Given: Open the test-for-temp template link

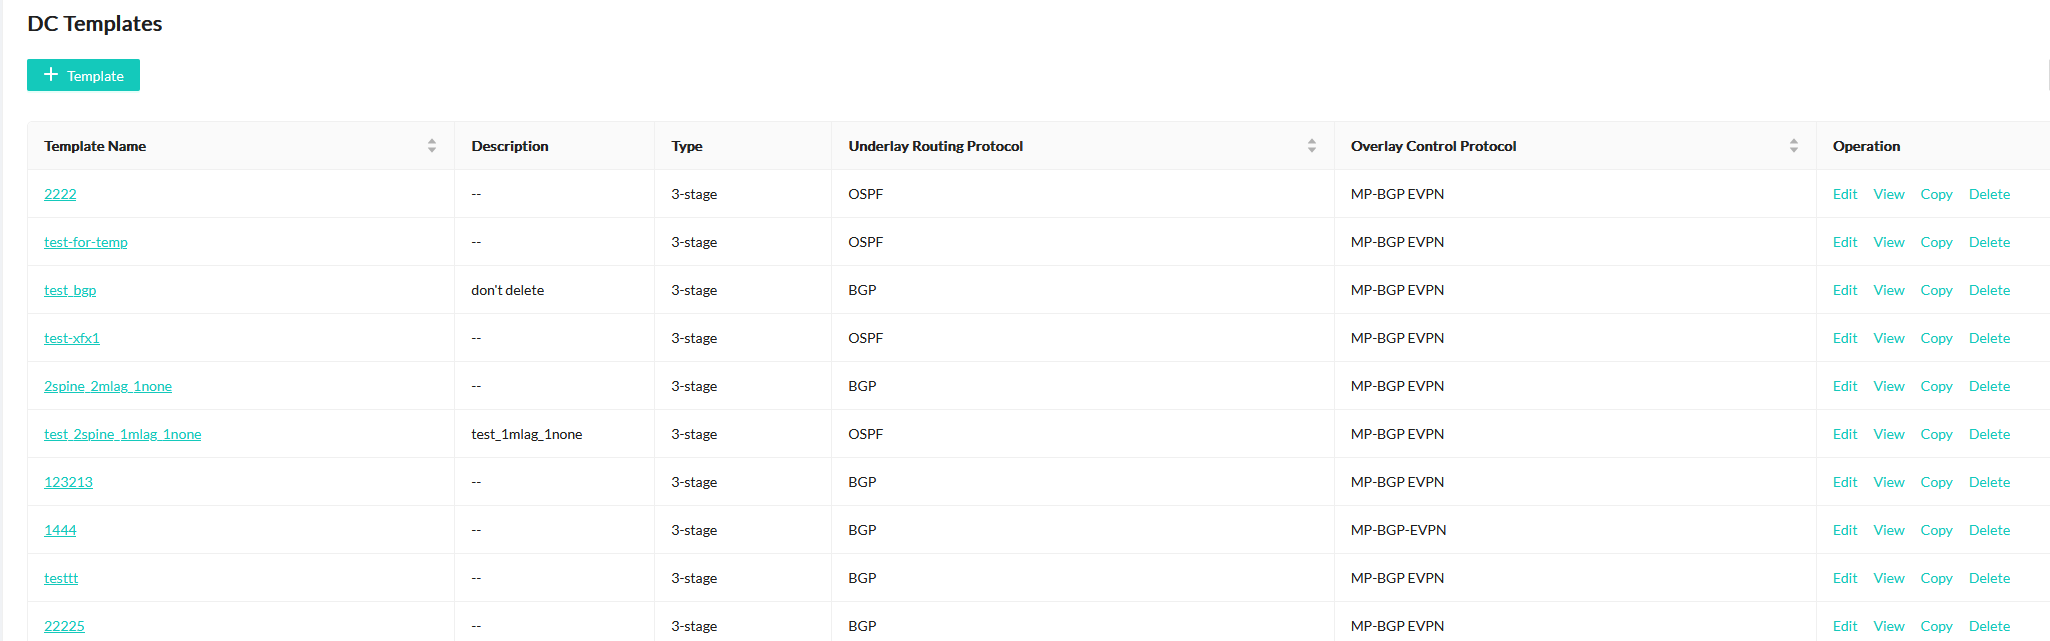Looking at the screenshot, I should tap(86, 242).
